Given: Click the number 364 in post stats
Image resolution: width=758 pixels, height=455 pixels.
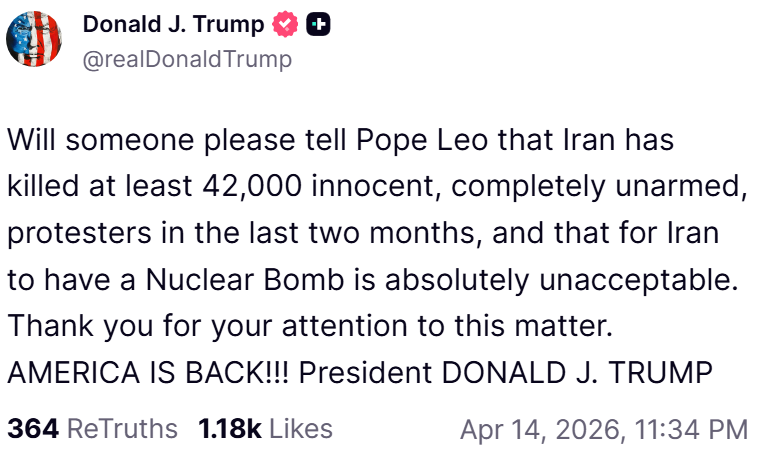Looking at the screenshot, I should (x=32, y=429).
